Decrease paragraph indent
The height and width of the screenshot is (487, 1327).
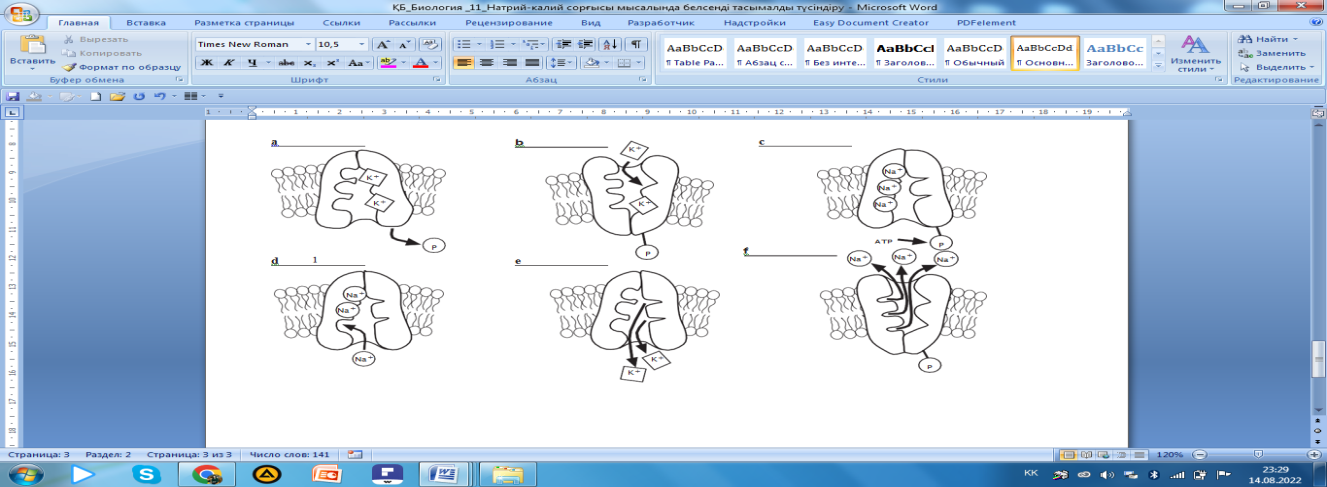pos(563,45)
